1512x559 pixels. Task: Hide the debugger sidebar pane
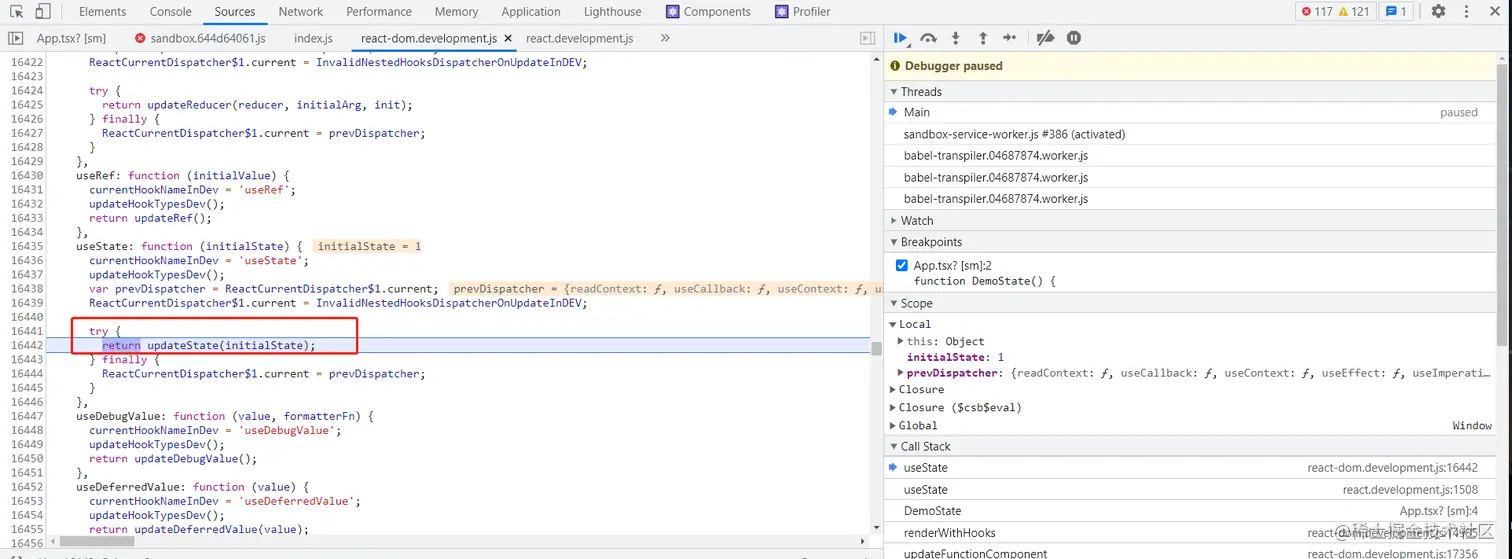(867, 38)
